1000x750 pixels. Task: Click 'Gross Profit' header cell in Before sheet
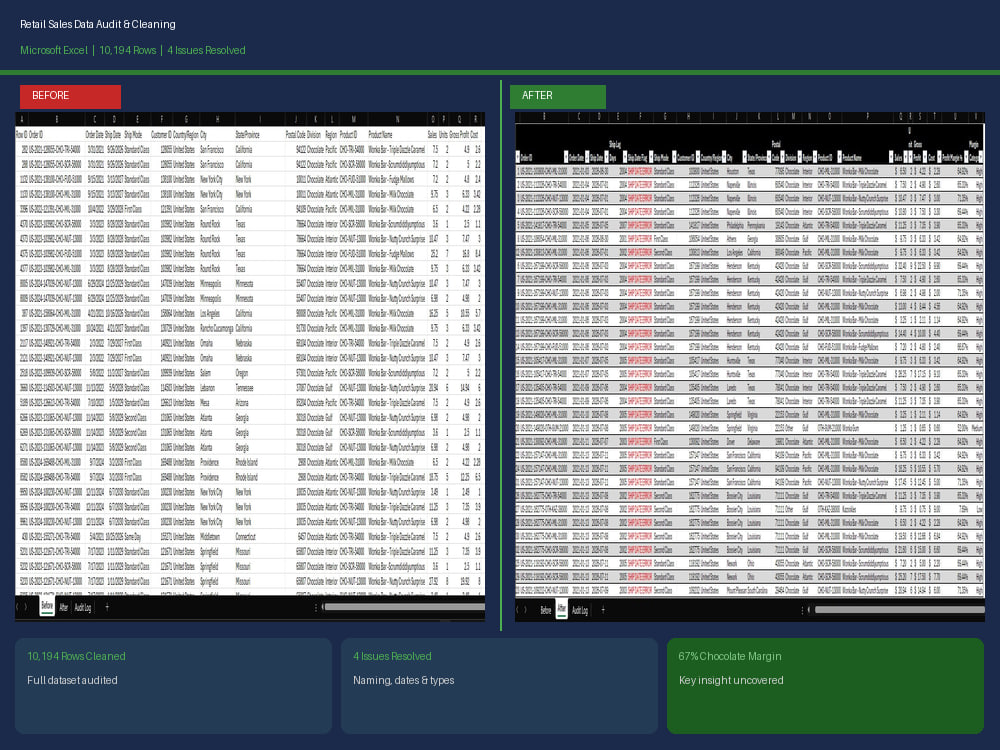click(459, 135)
